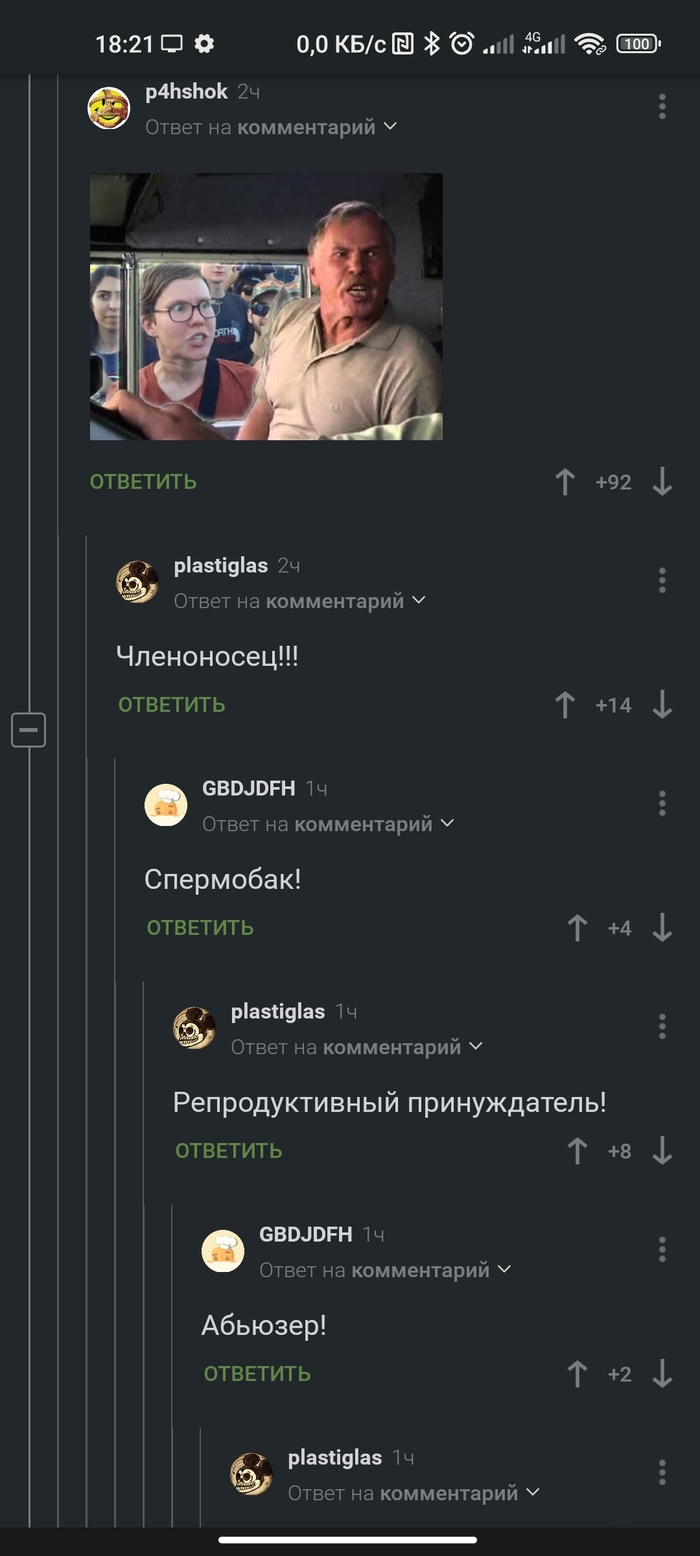700x1556 pixels.
Task: Expand 'Ответ на комментарий' under first GBDJDFH
Action: click(328, 823)
